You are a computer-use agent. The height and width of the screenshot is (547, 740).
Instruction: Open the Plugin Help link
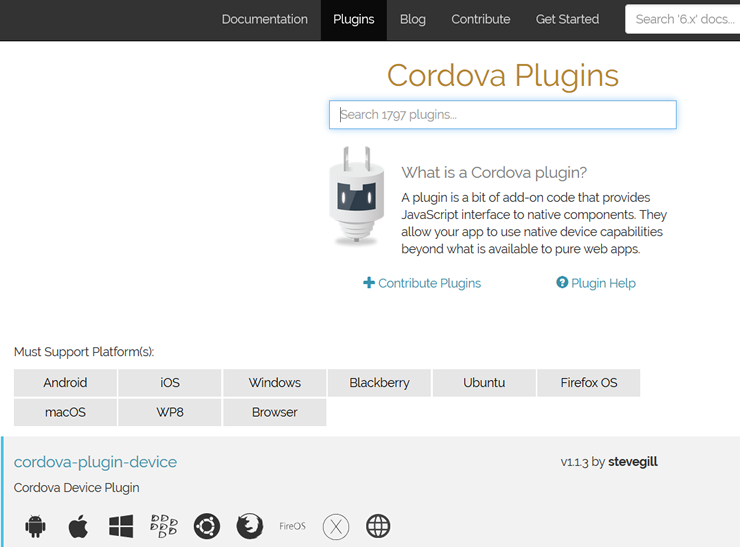point(603,283)
